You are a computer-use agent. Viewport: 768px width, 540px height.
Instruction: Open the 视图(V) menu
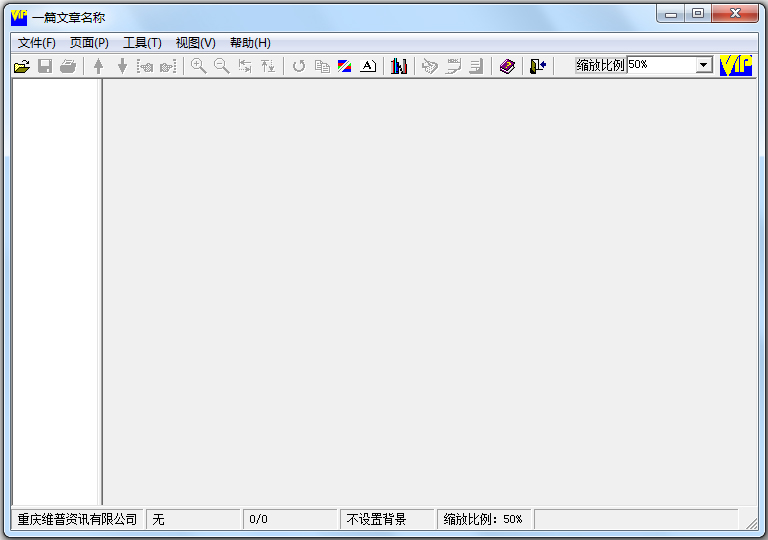(x=195, y=43)
